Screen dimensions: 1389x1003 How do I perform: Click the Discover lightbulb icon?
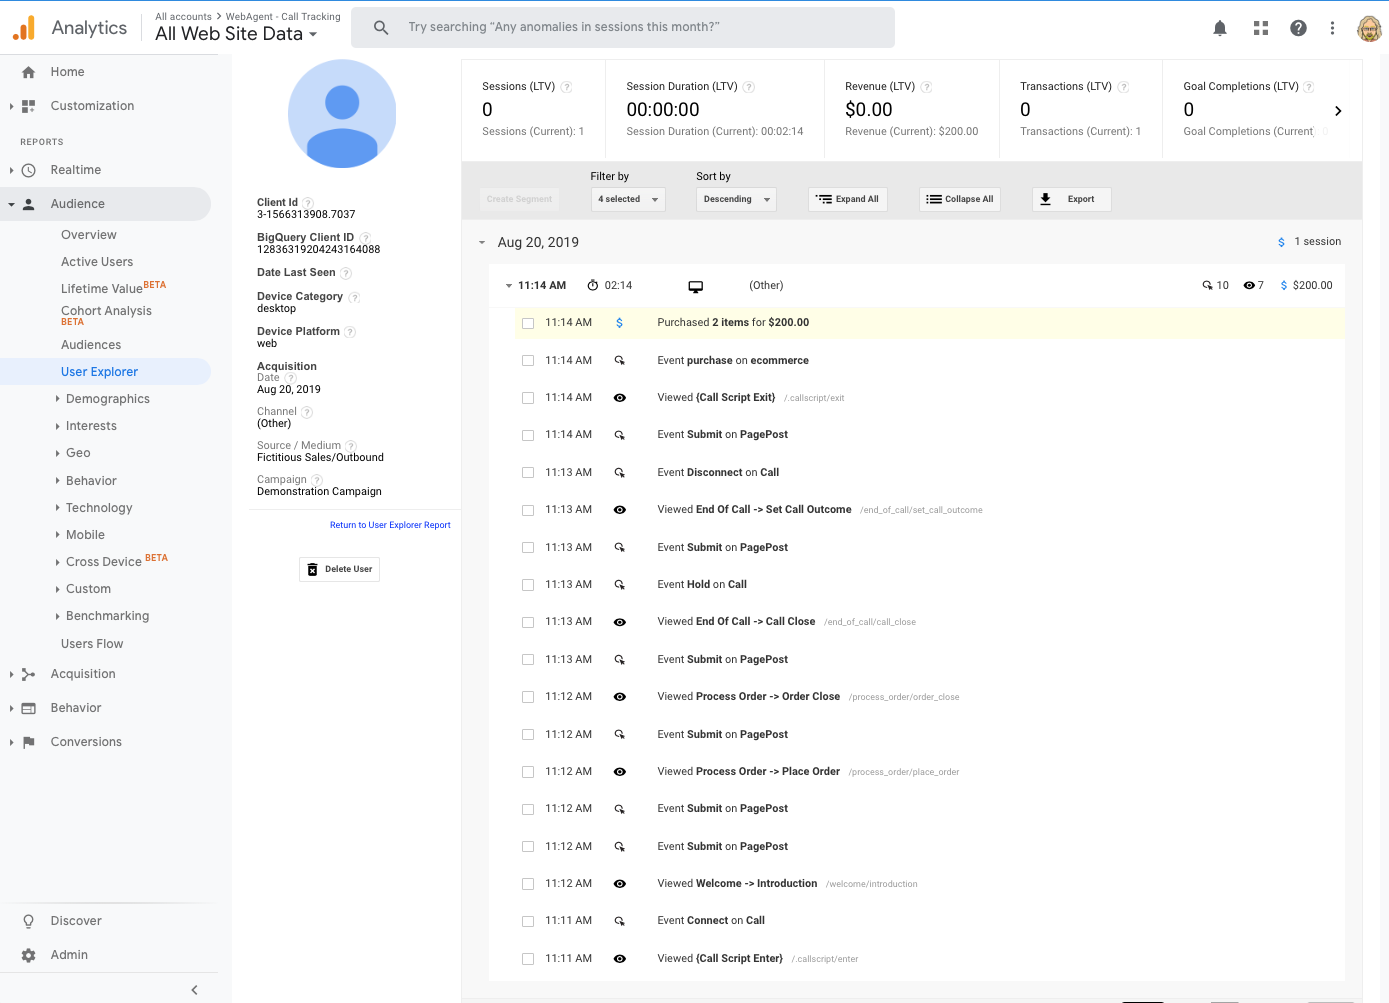click(29, 921)
